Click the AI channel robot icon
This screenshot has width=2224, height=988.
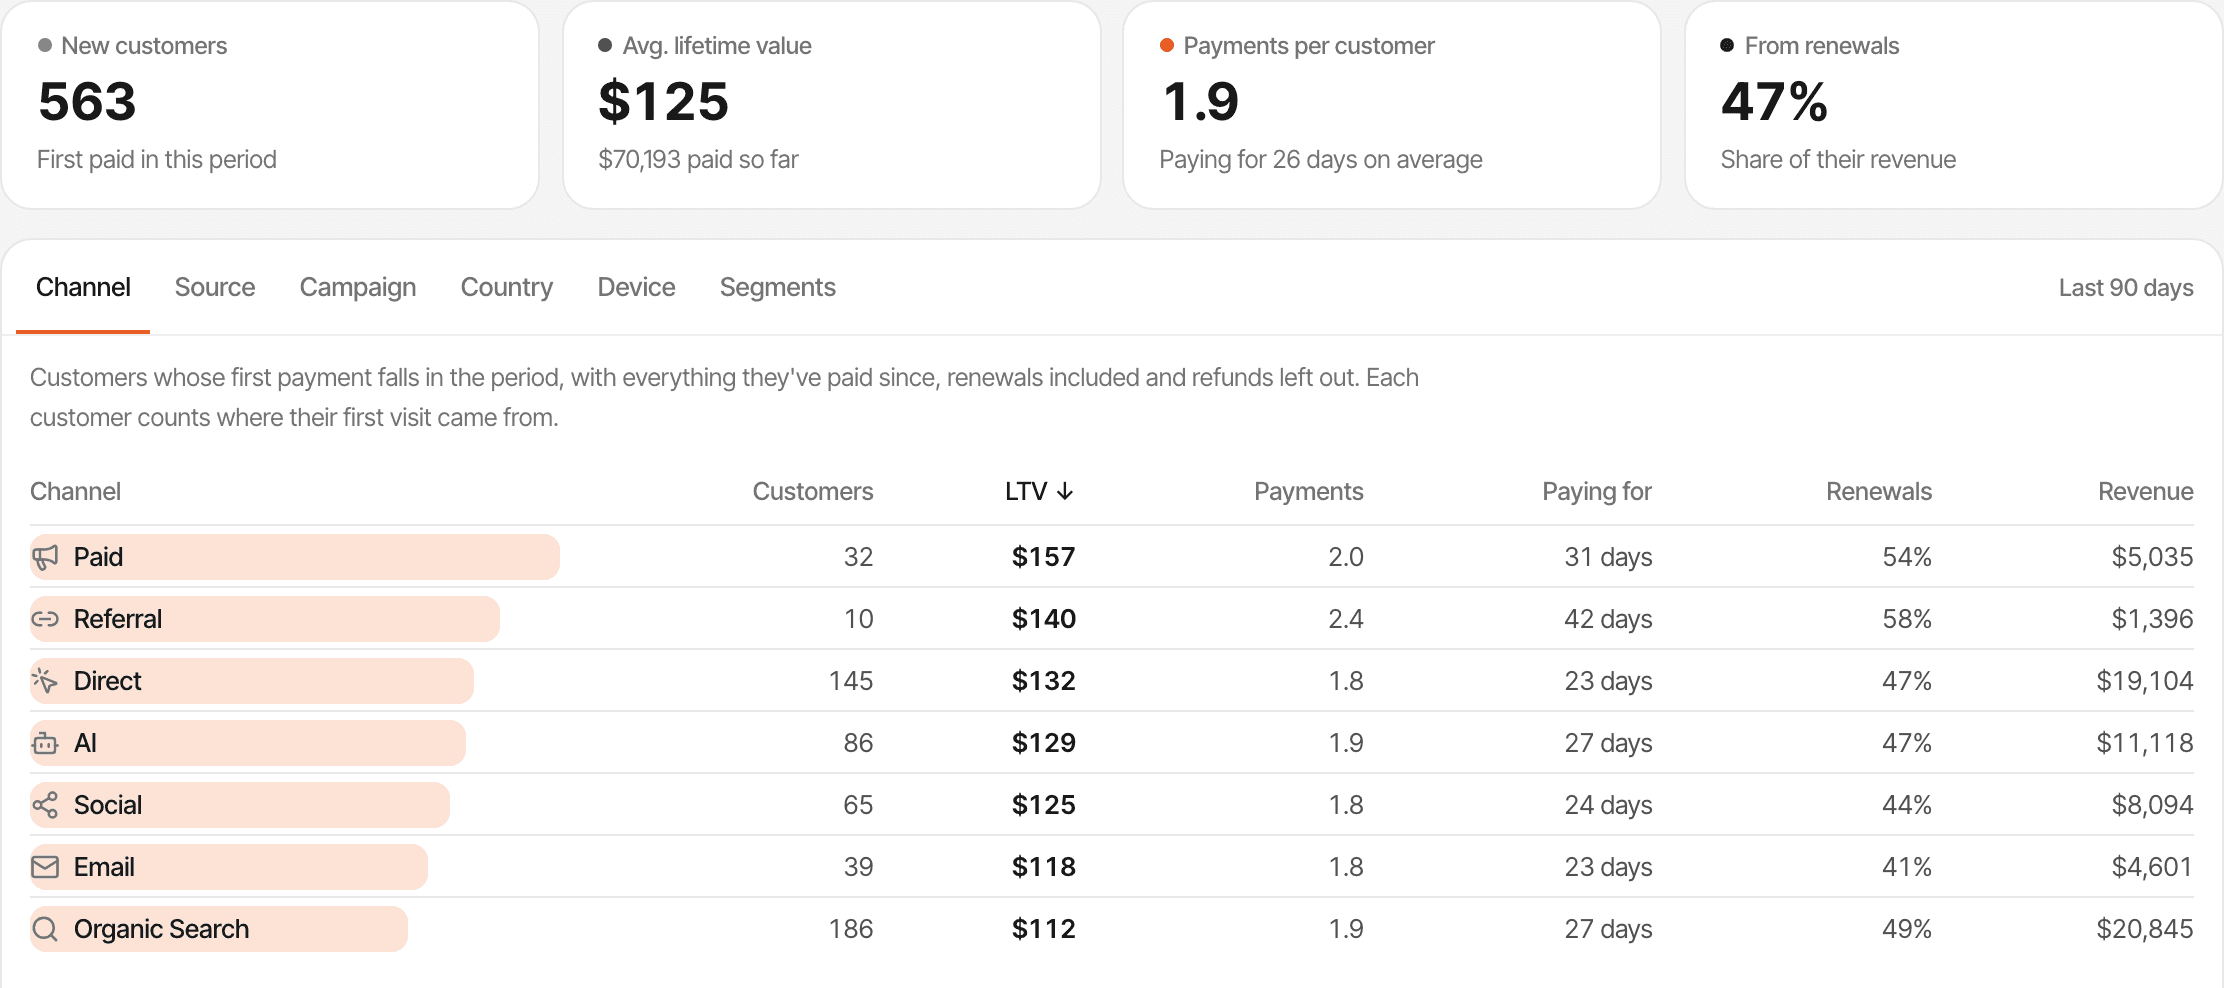45,743
